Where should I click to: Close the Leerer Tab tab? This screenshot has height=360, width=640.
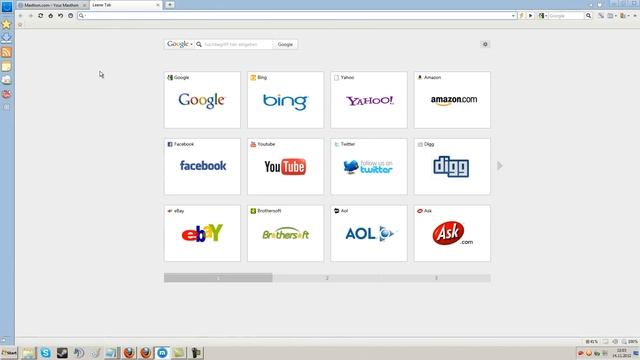pyautogui.click(x=158, y=5)
